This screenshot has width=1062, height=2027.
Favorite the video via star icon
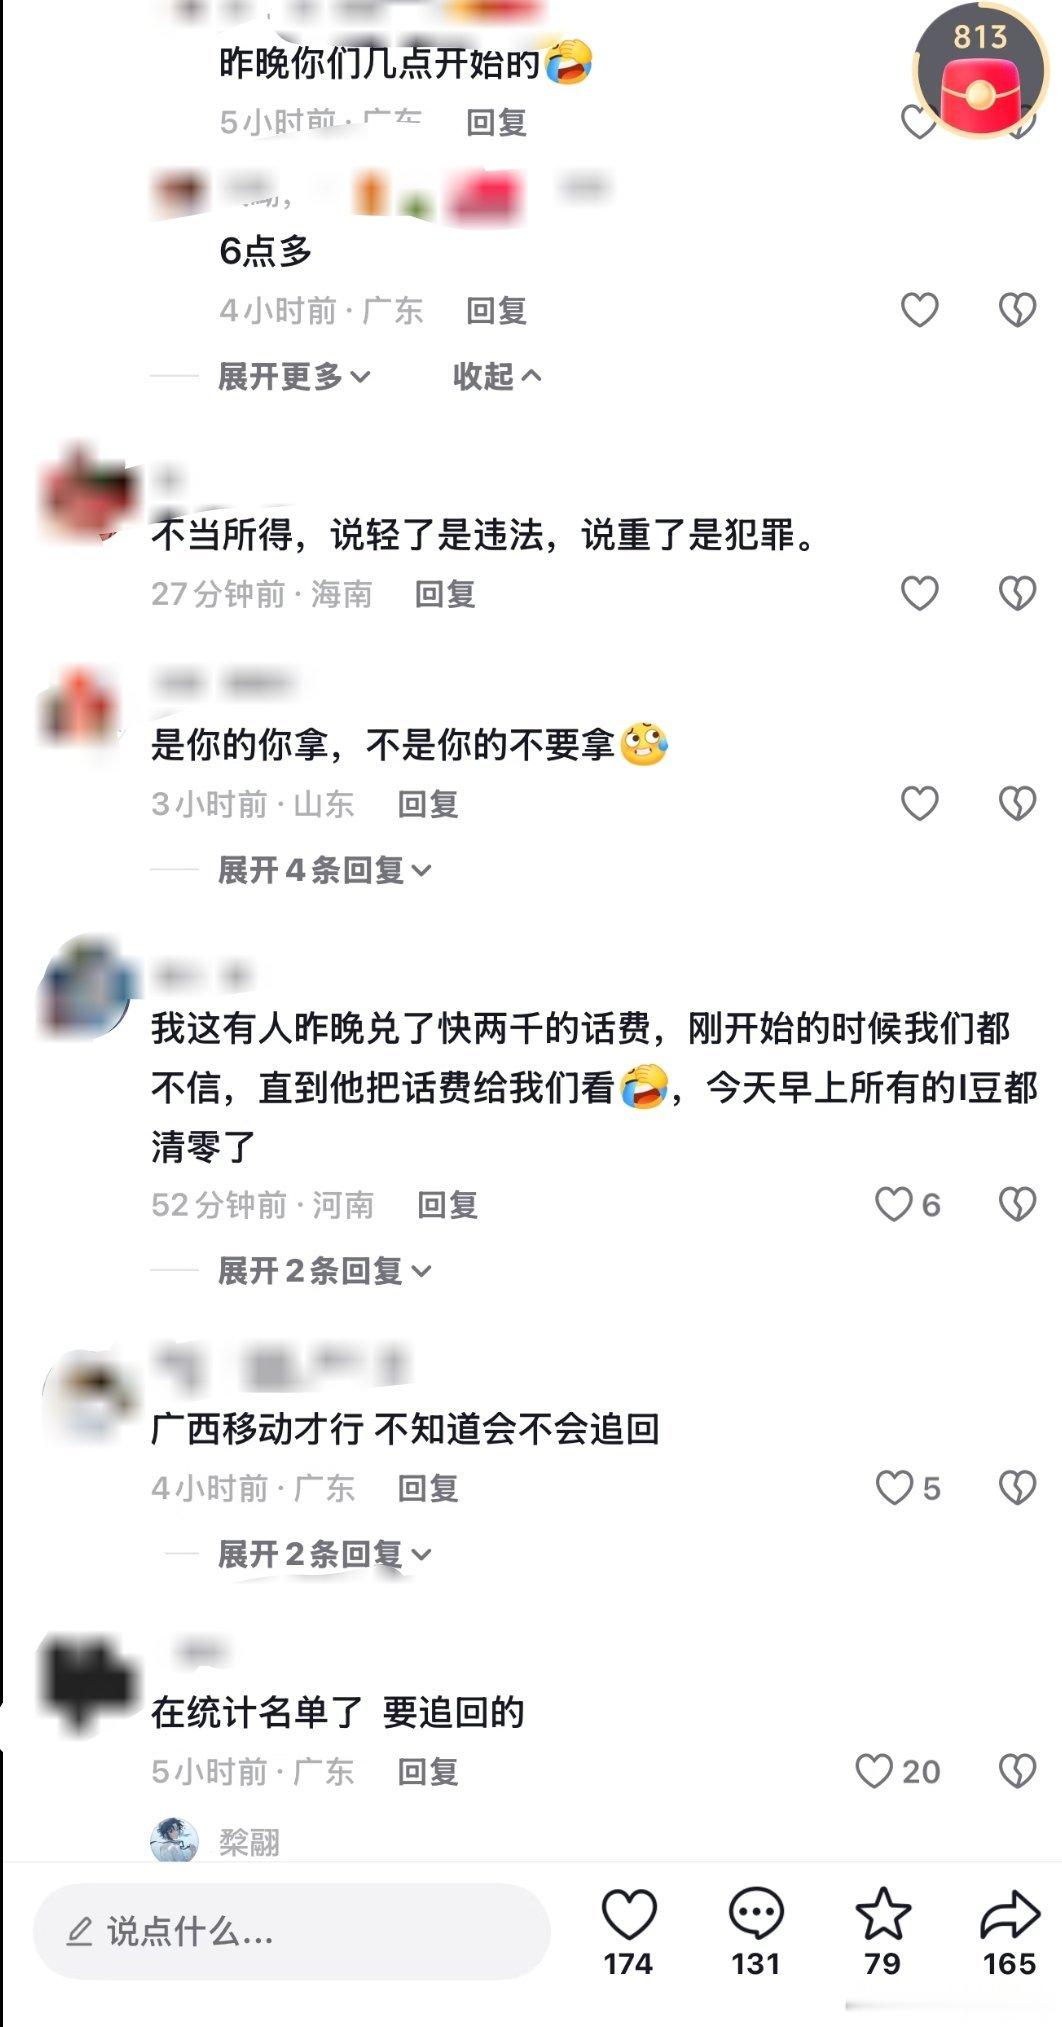tap(883, 1932)
